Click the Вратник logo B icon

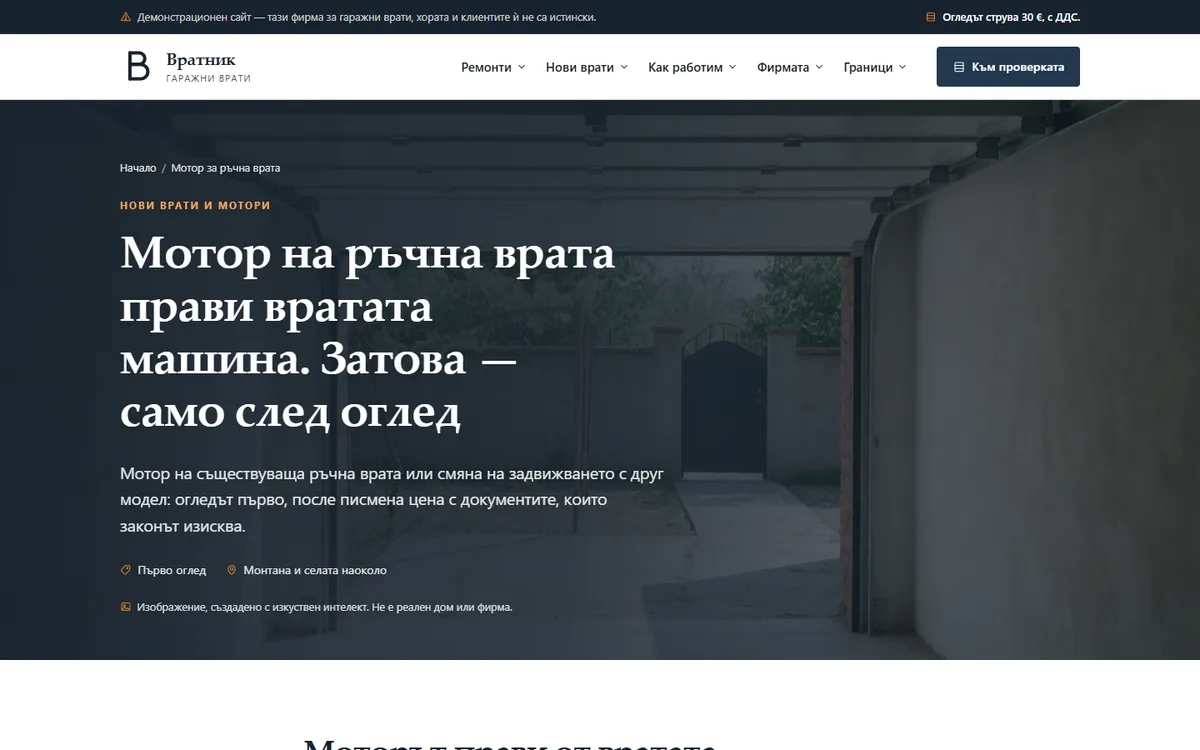coord(138,66)
